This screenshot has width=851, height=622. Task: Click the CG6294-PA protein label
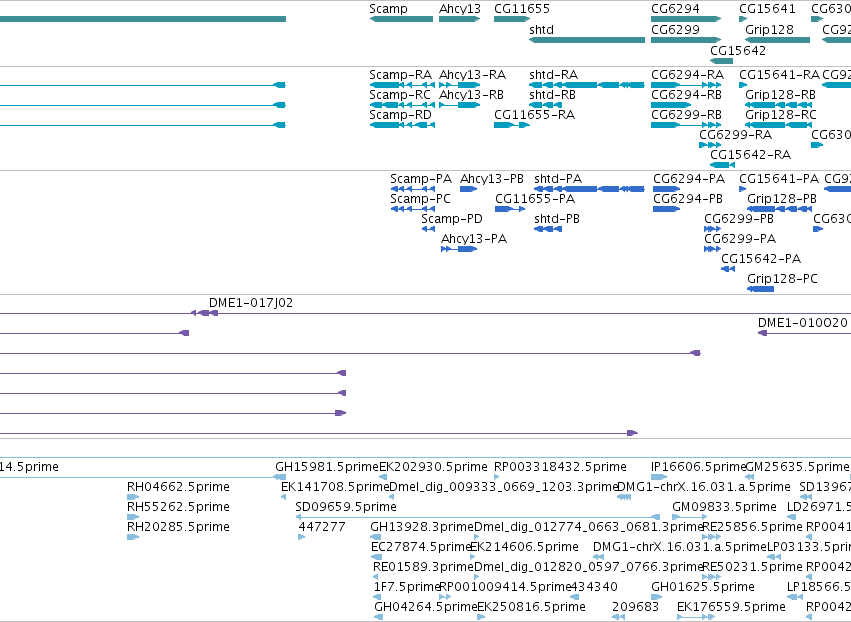click(x=689, y=179)
